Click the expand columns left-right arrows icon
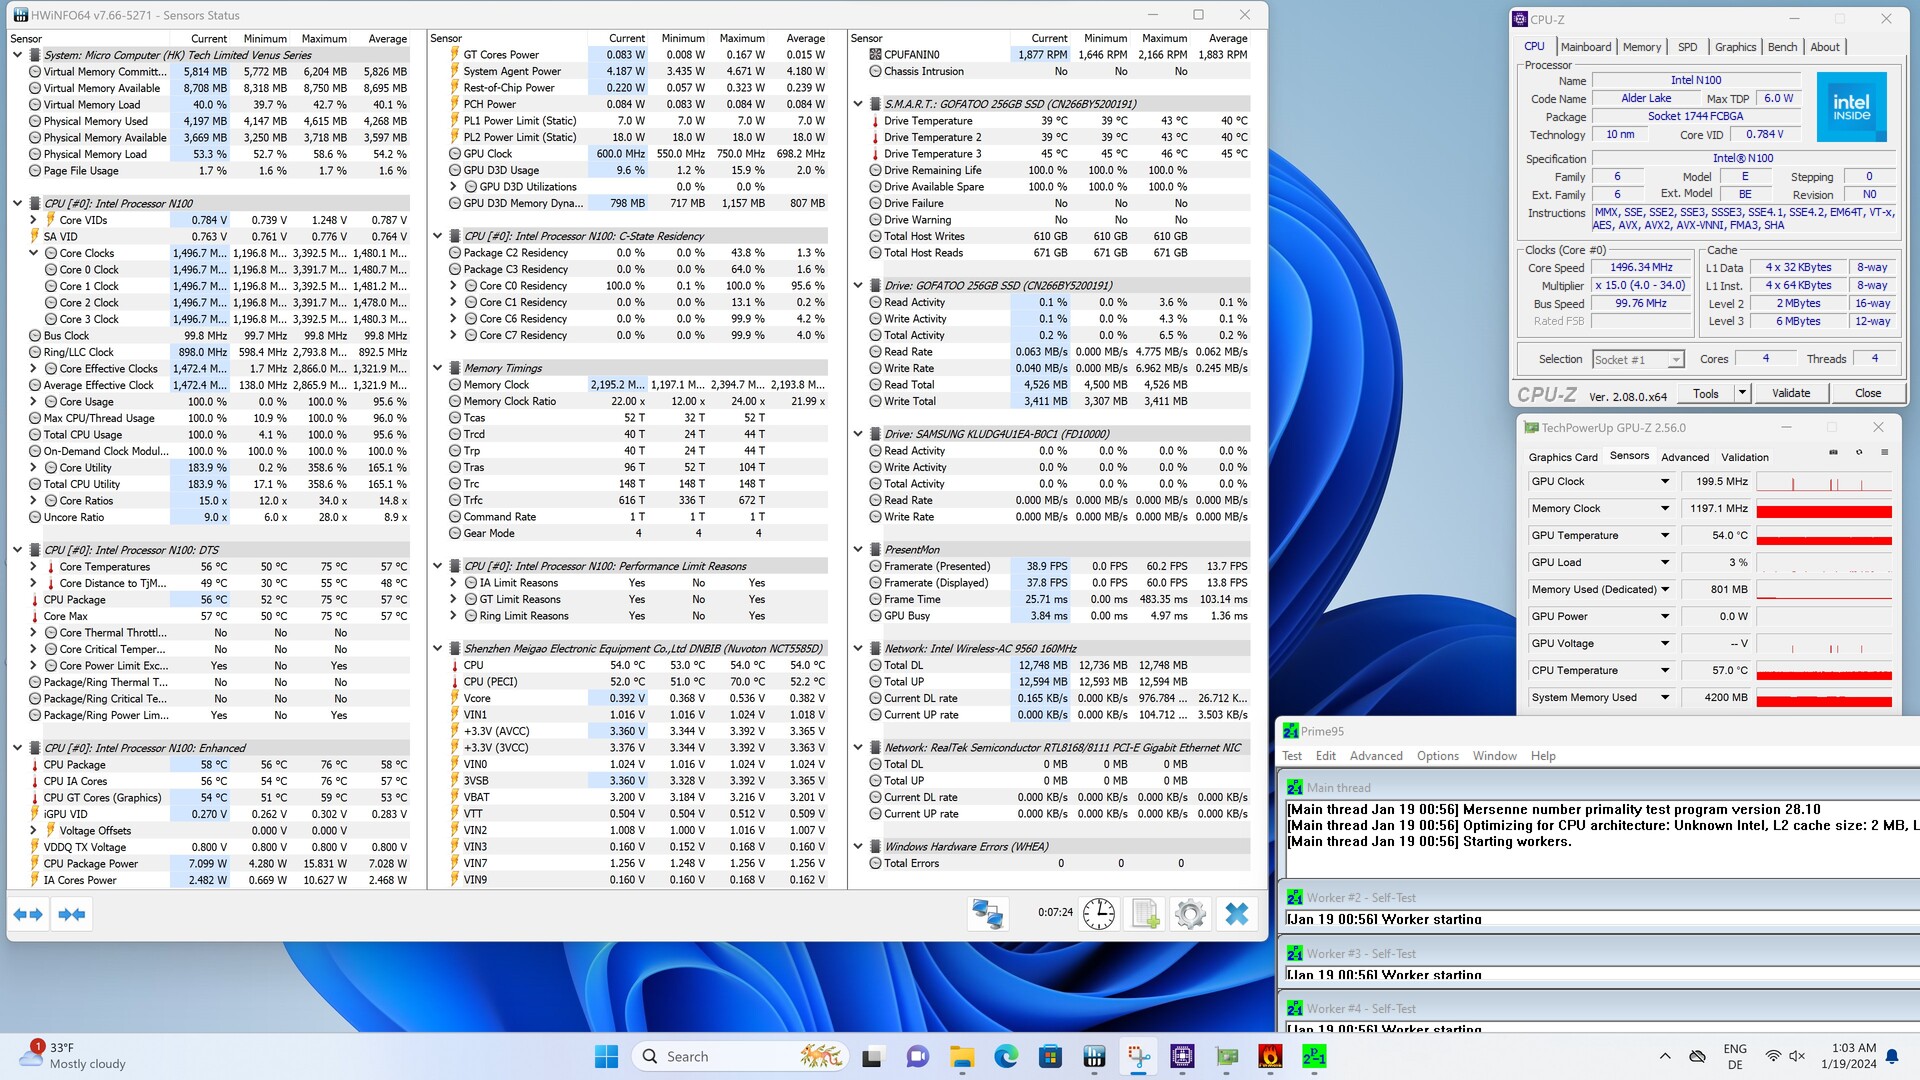Image resolution: width=1920 pixels, height=1080 pixels. point(28,914)
